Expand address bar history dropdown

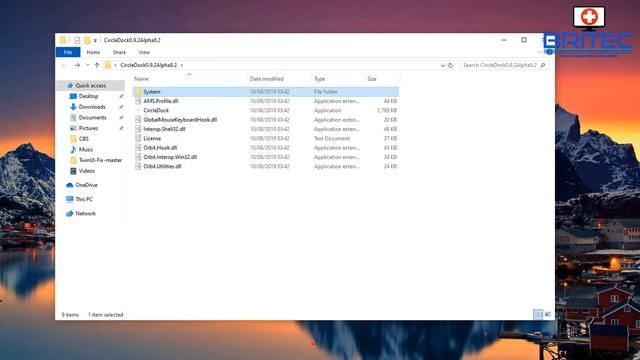[442, 65]
